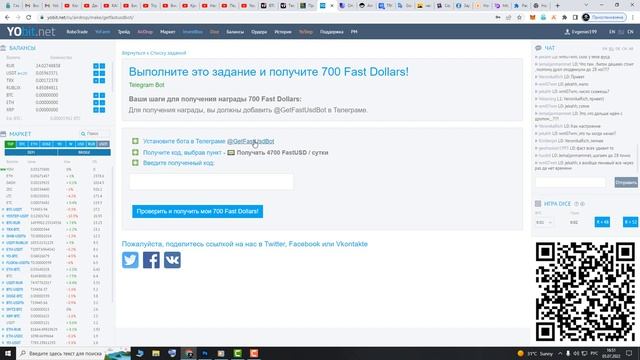640x360 pixels.
Task: Open История in the top navigation
Action: [283, 32]
